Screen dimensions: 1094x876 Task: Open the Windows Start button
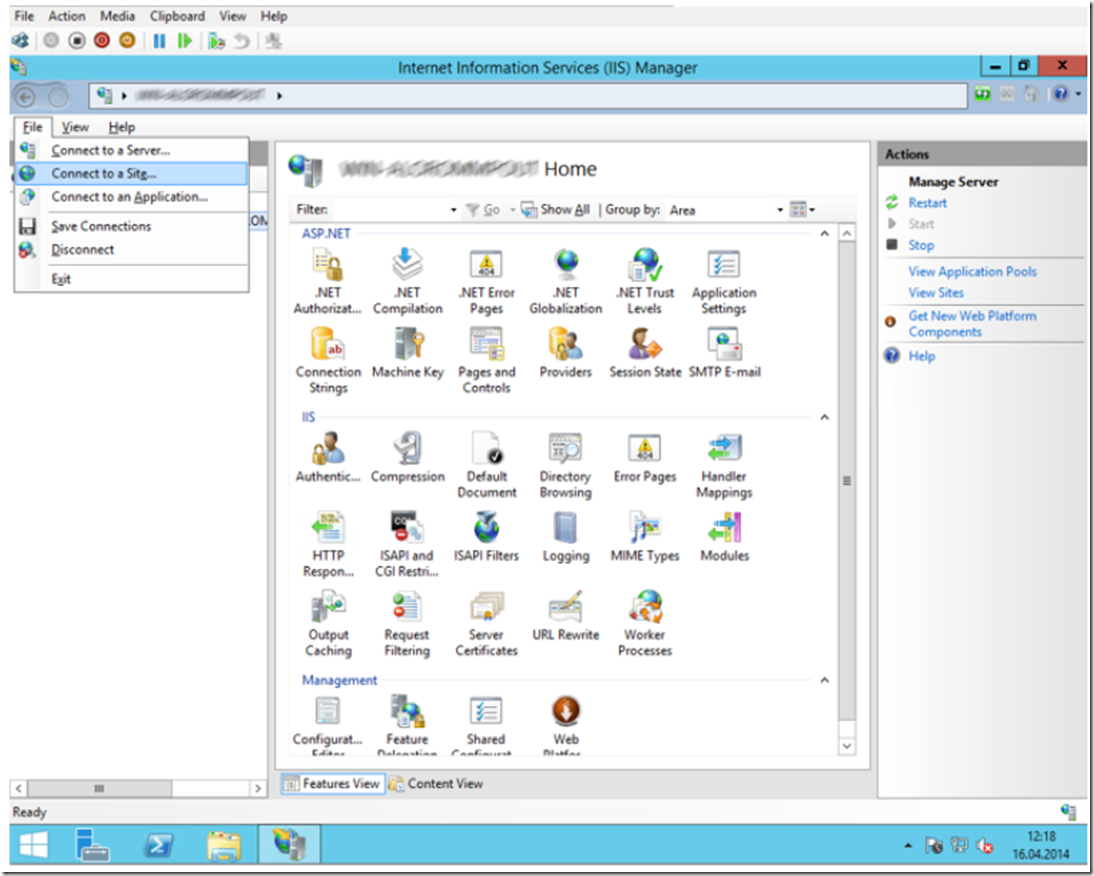[x=33, y=846]
